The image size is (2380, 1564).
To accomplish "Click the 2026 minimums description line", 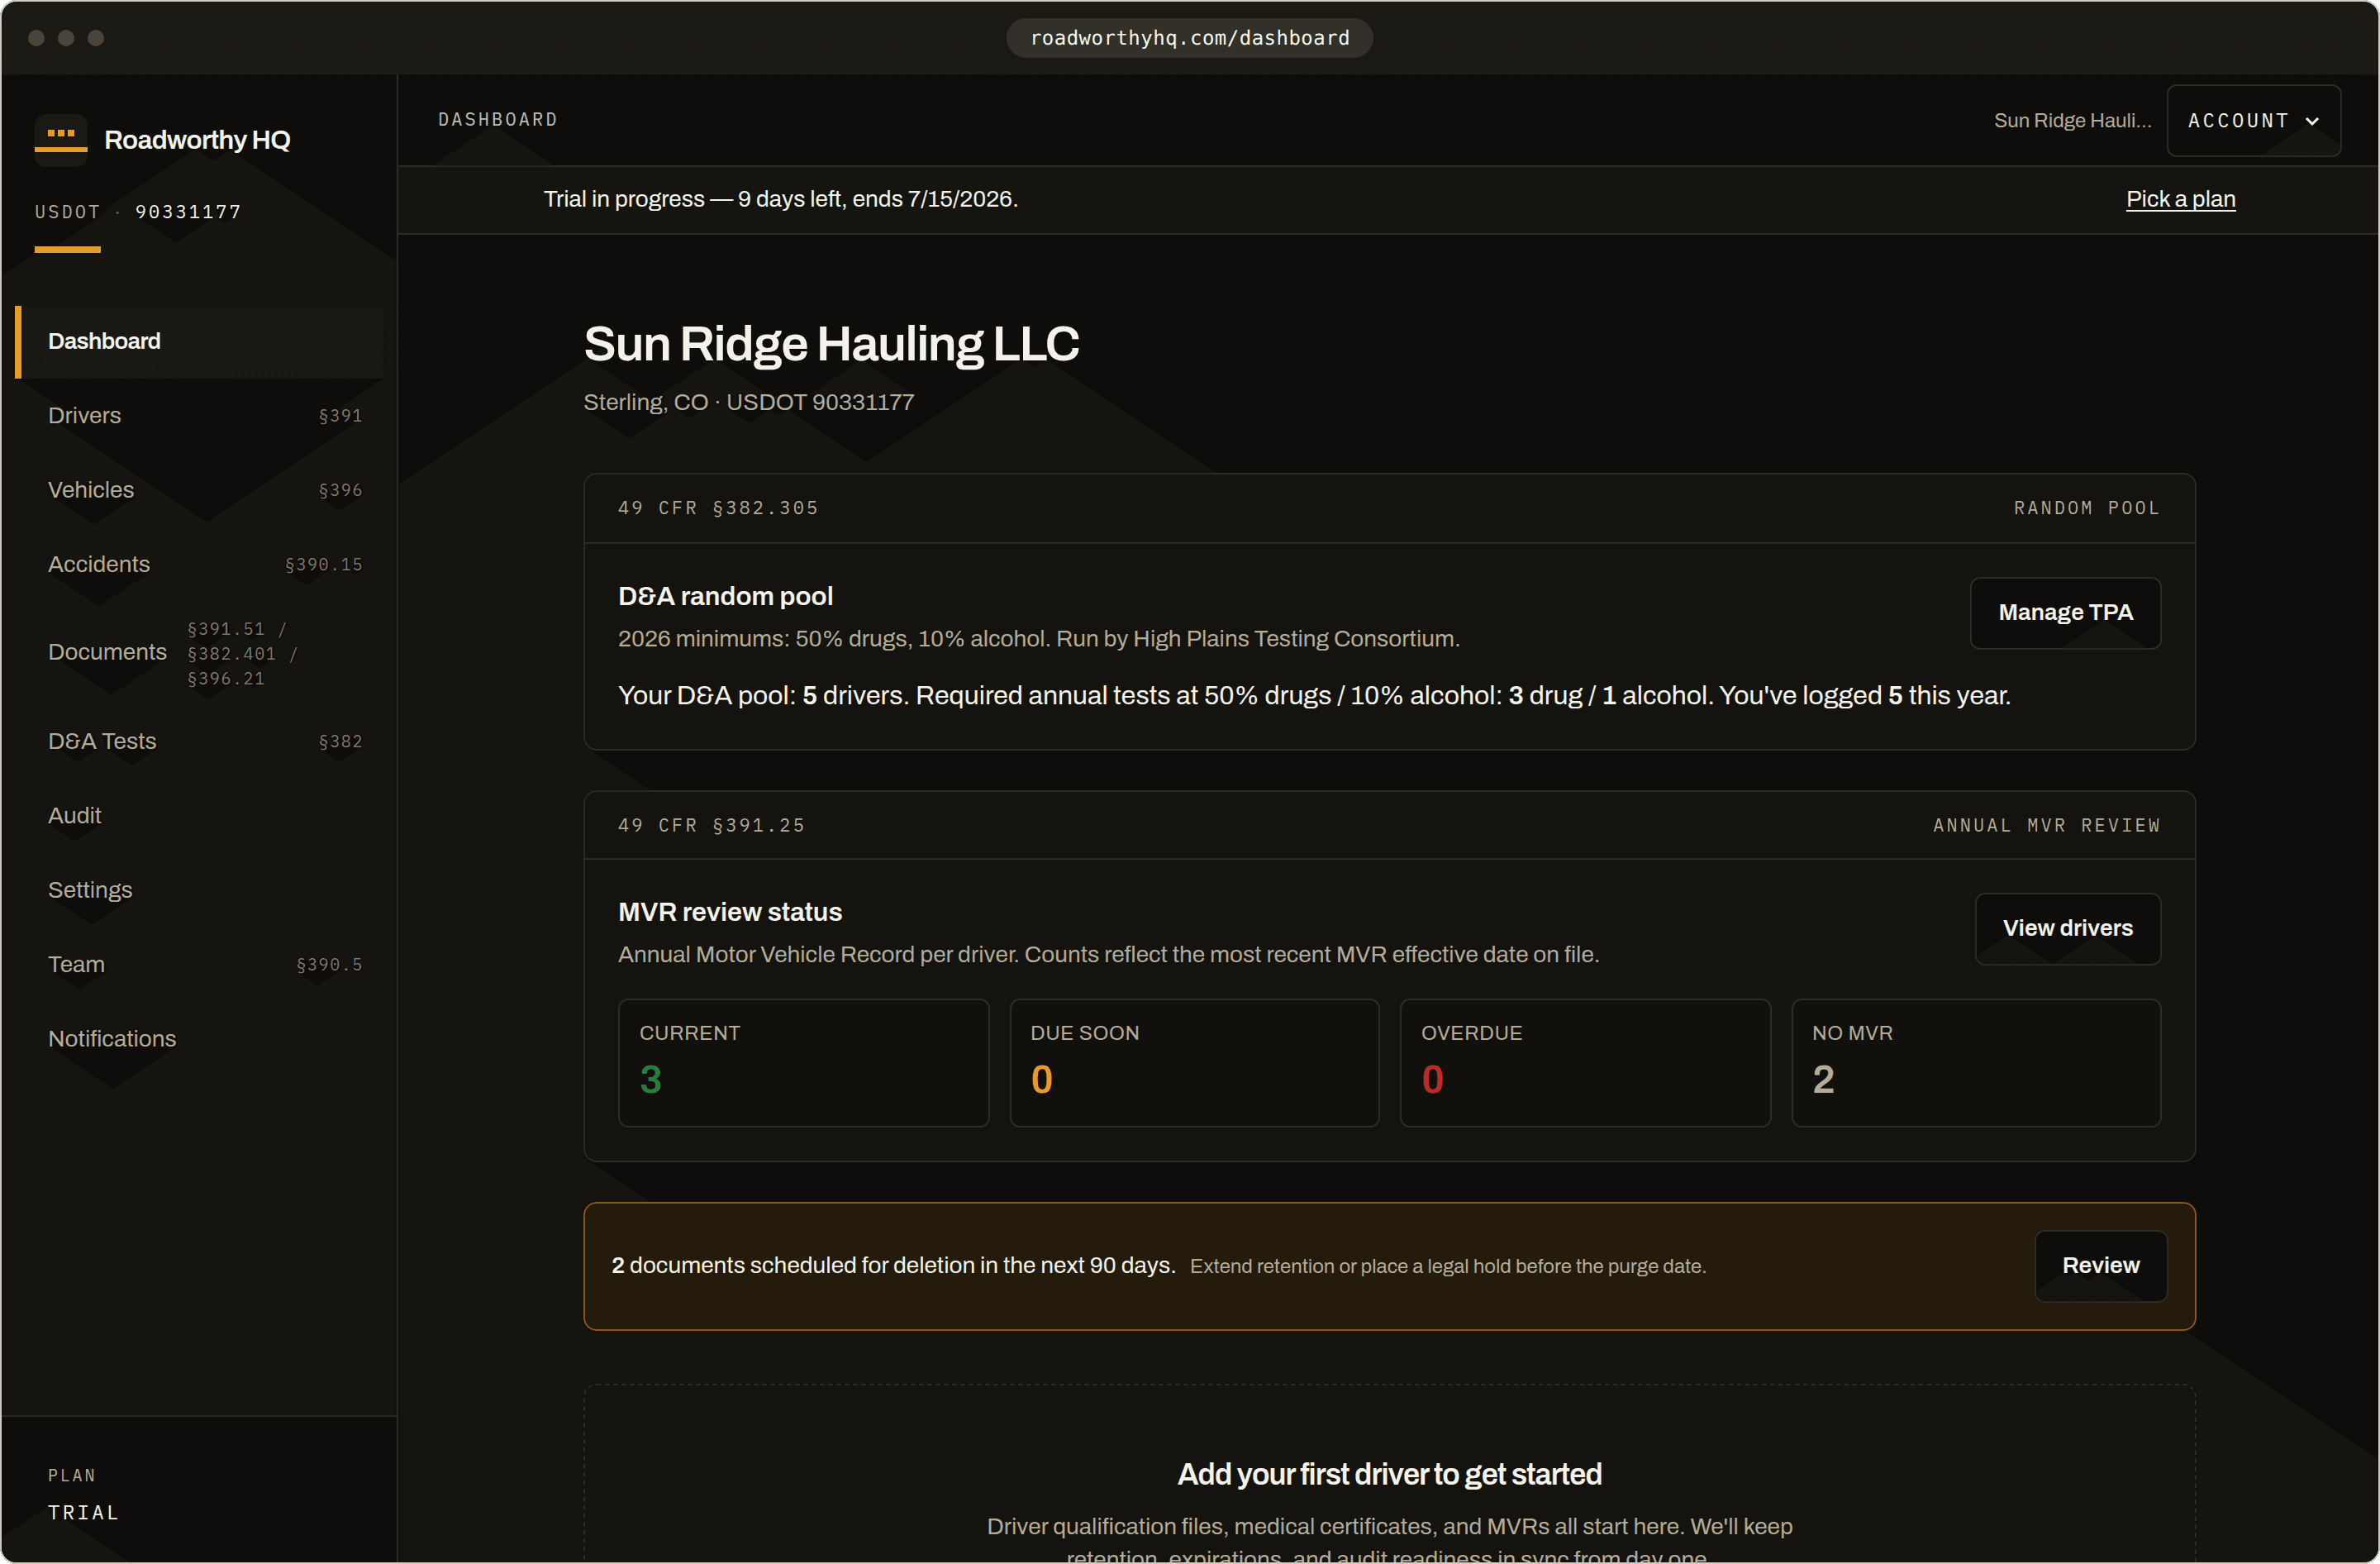I will coord(1038,639).
